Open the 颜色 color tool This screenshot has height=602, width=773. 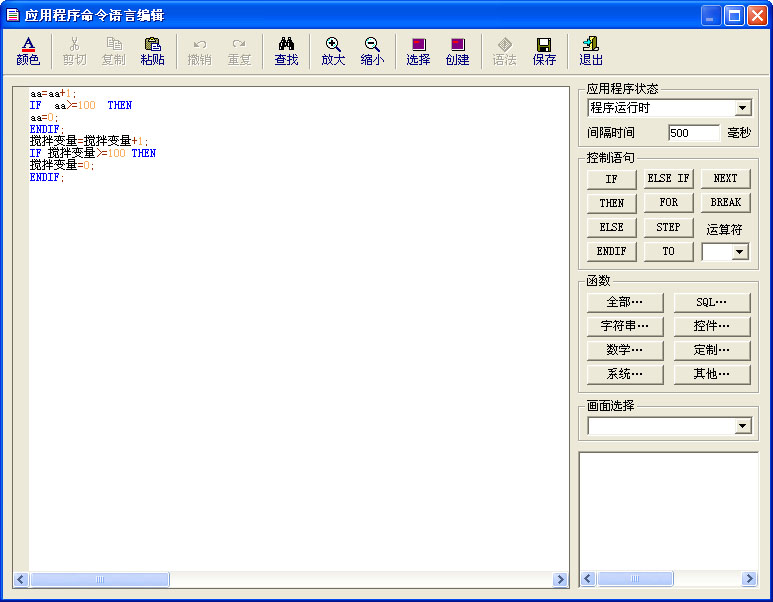[x=28, y=51]
